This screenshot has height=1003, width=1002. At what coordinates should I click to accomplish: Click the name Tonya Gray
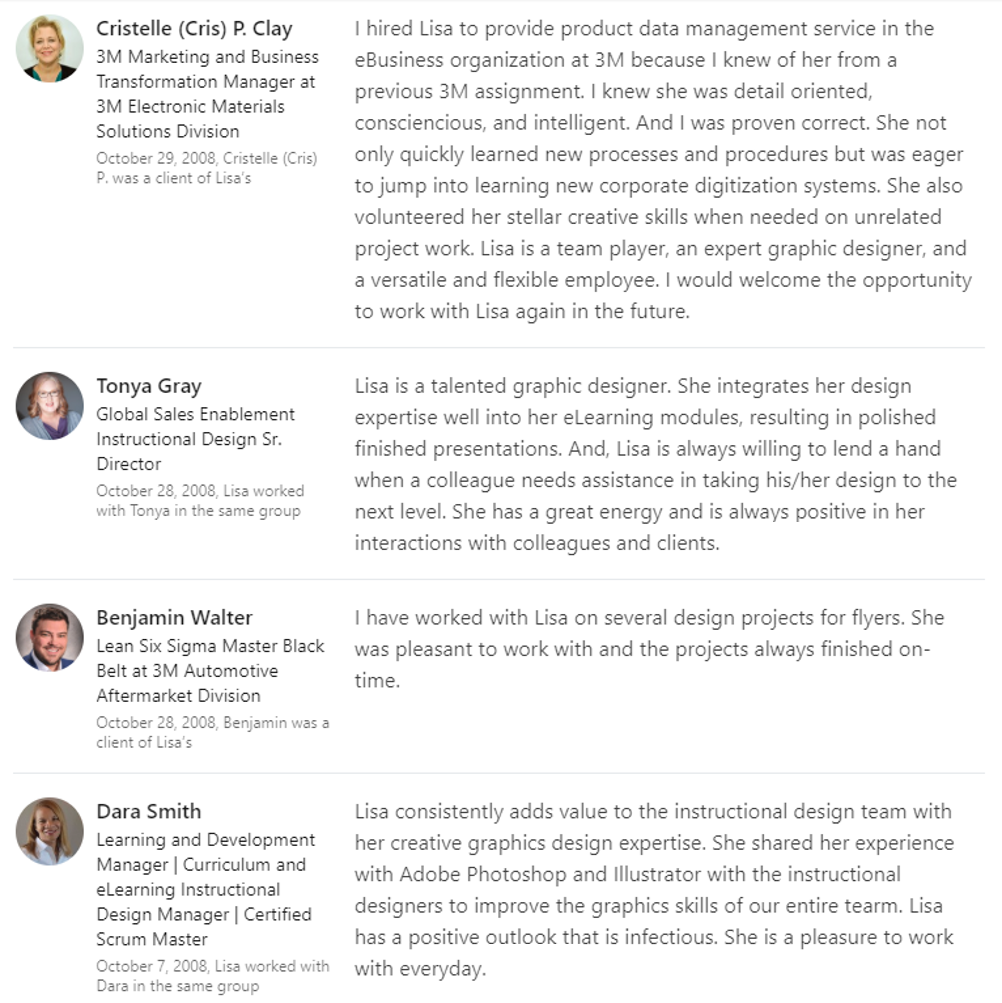coord(148,386)
